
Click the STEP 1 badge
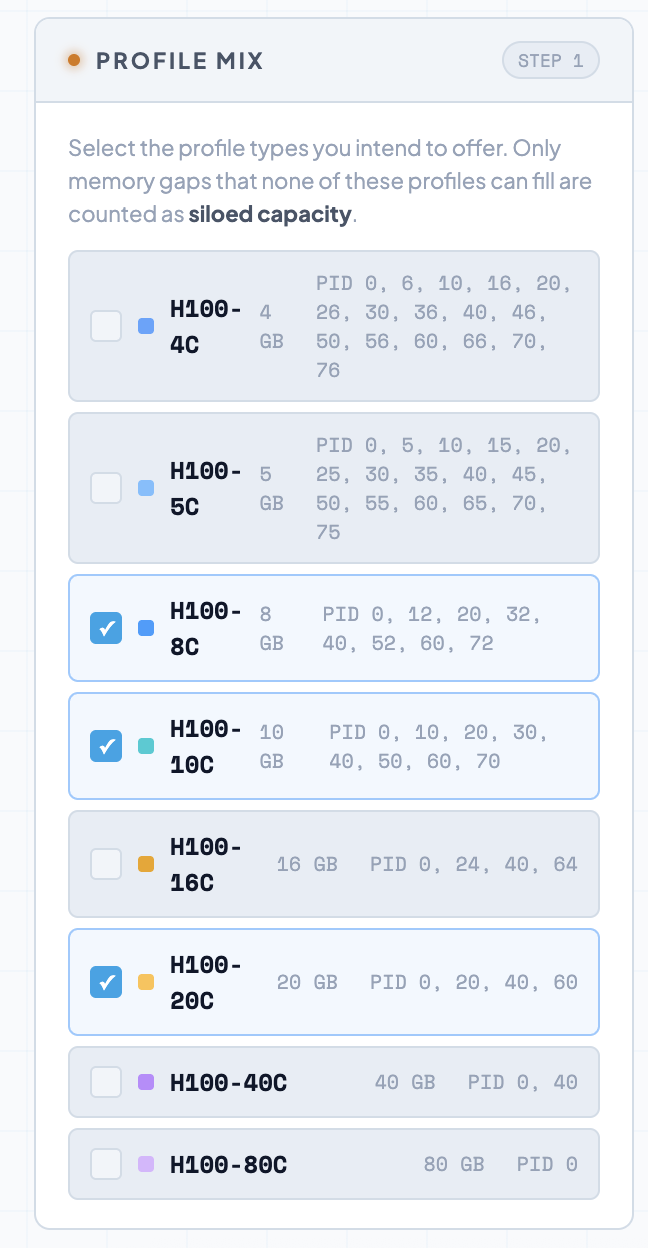coord(550,60)
